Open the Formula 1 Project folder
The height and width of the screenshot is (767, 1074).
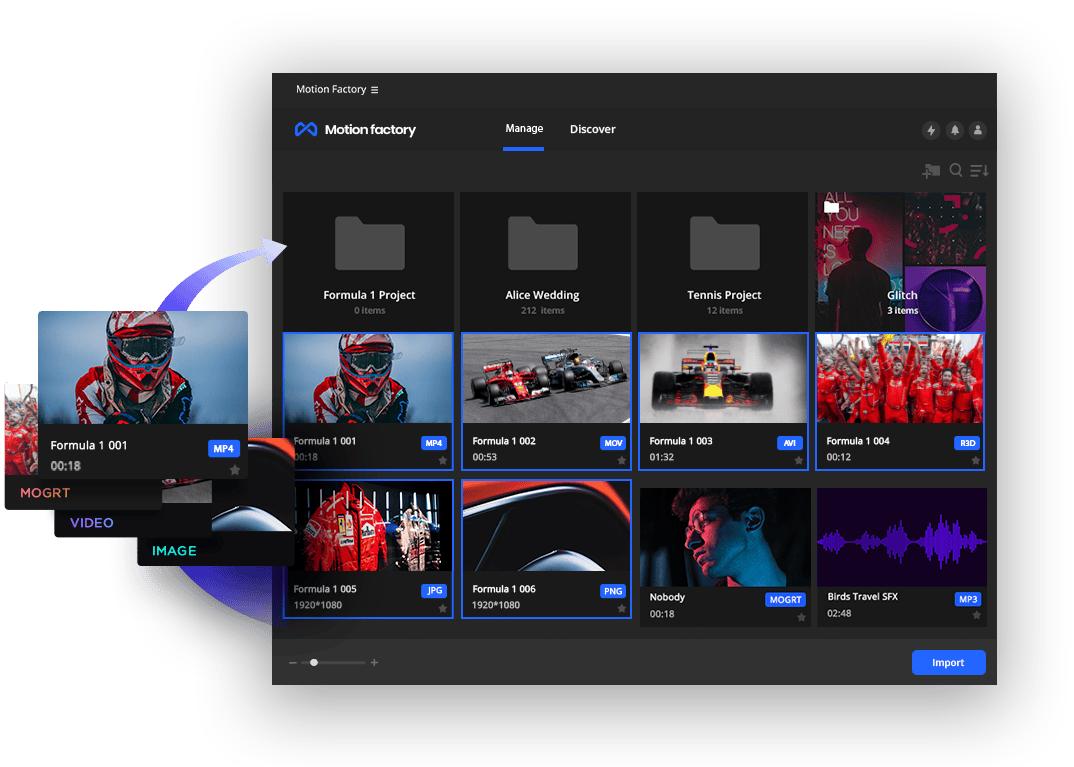(x=369, y=262)
